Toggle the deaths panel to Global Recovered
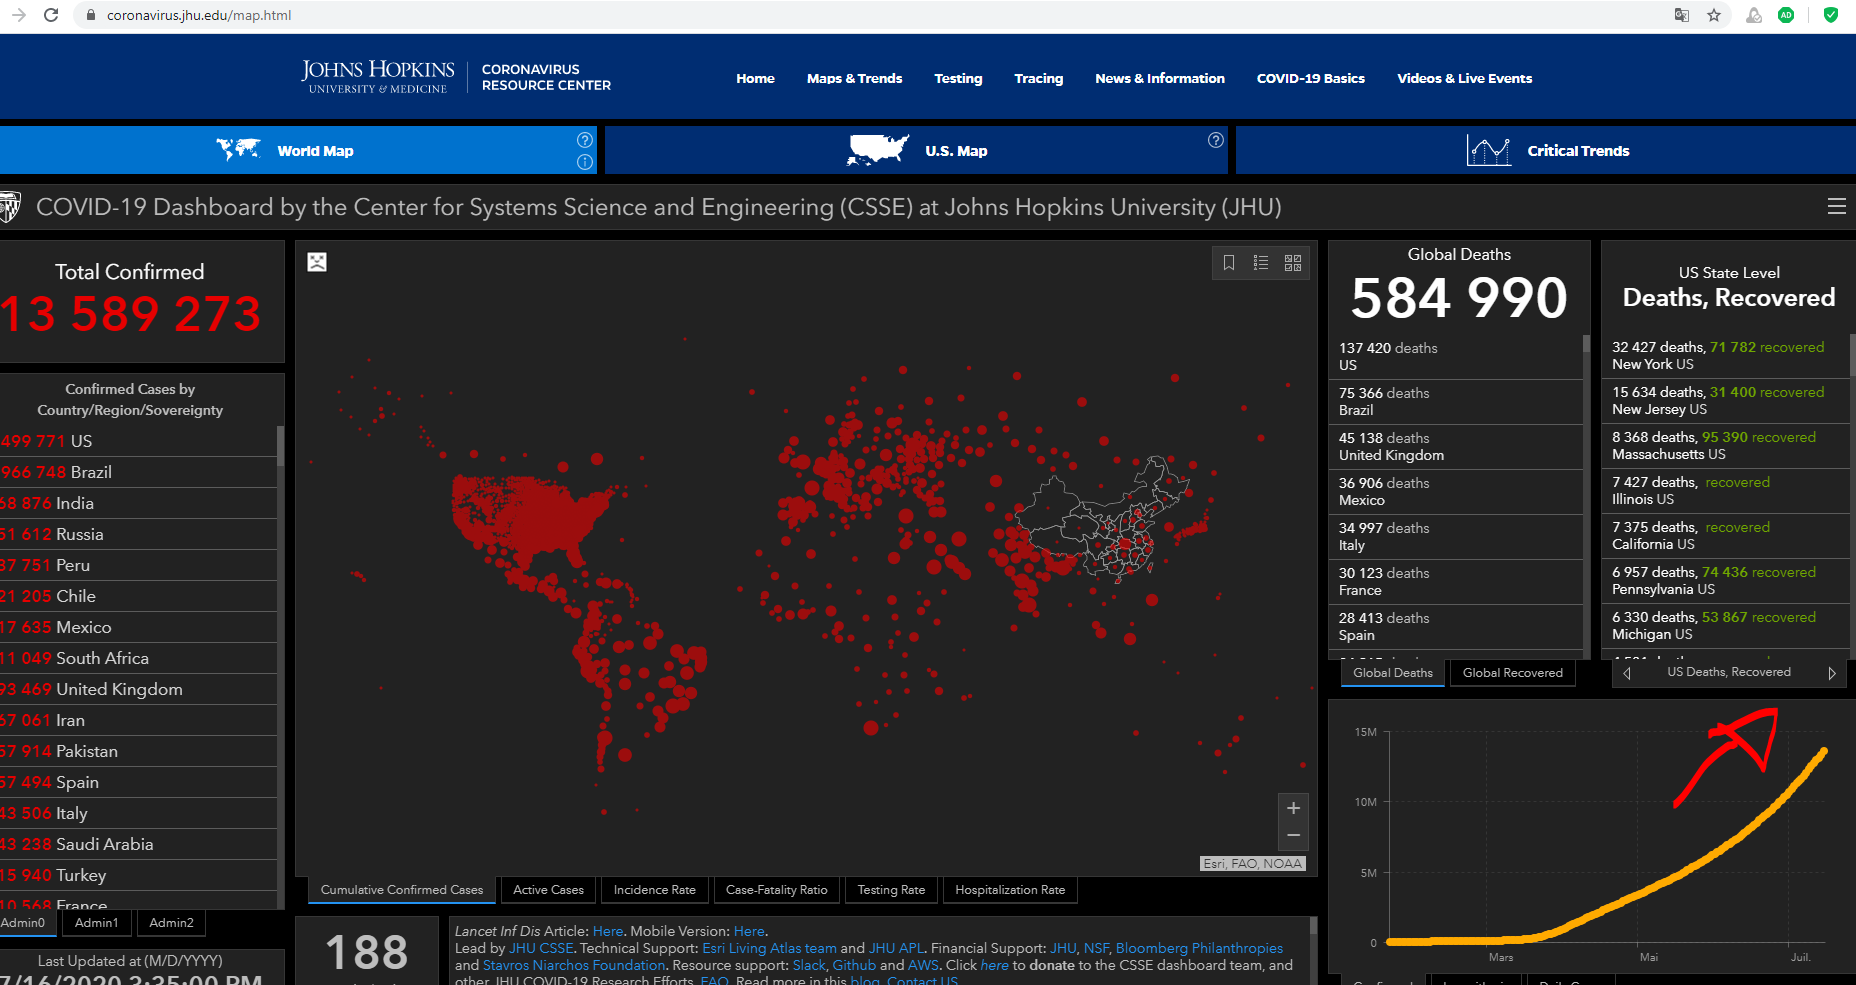The height and width of the screenshot is (985, 1856). [x=1512, y=673]
